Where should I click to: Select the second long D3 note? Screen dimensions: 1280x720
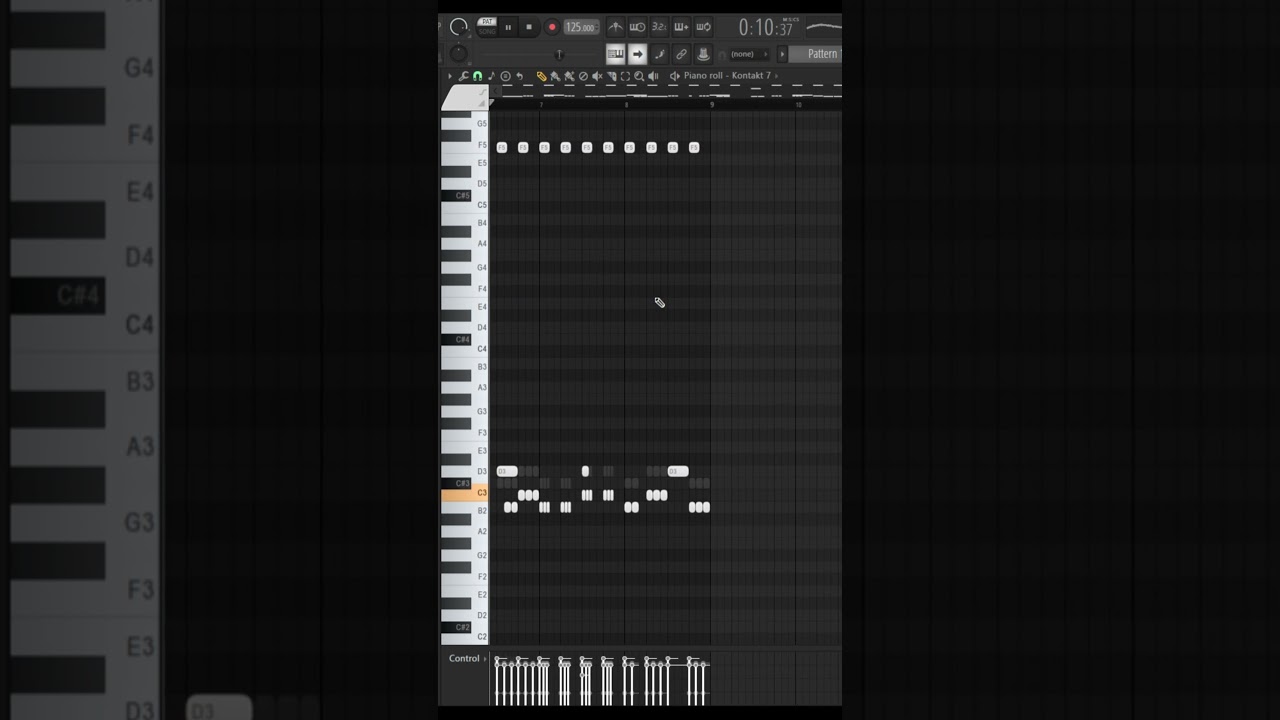677,471
